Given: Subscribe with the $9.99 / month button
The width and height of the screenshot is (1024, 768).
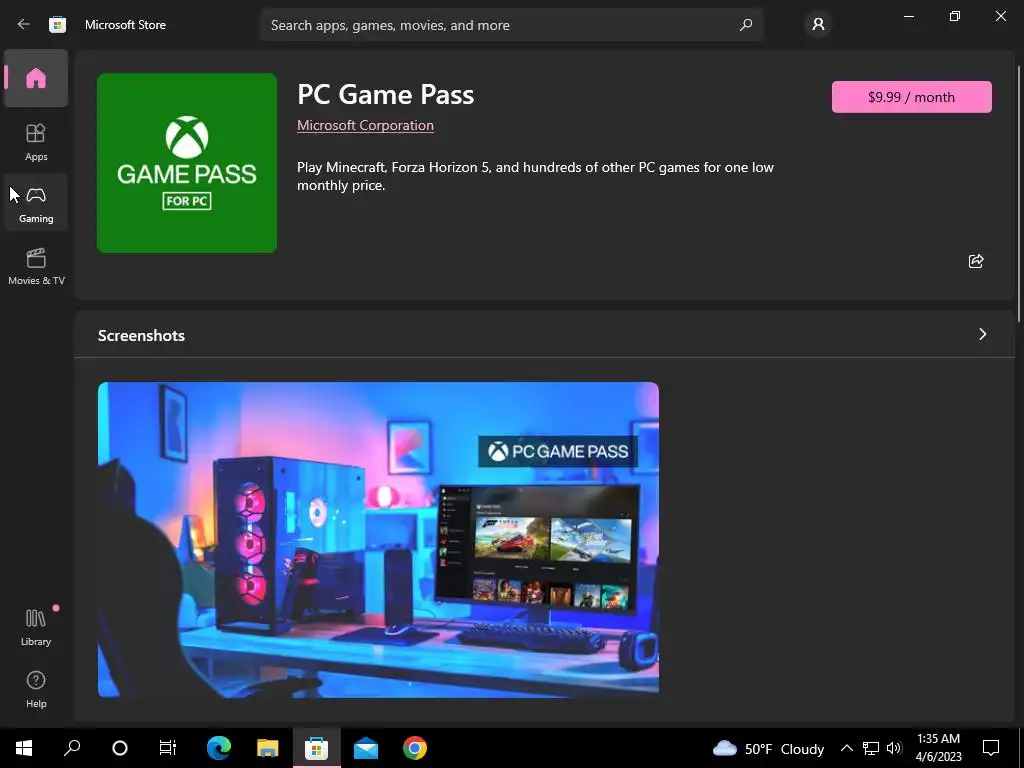Looking at the screenshot, I should pos(911,97).
